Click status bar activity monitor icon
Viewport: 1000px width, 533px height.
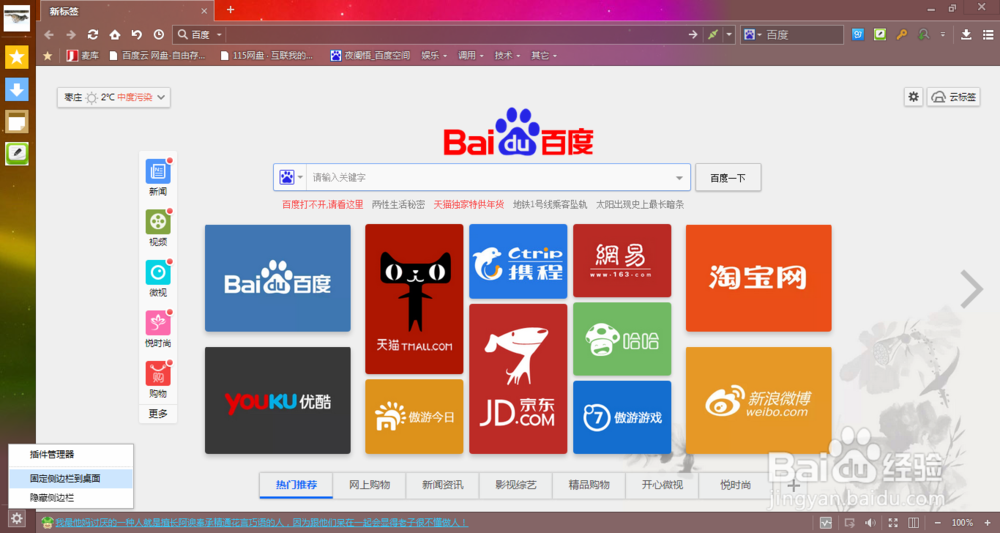[826, 523]
